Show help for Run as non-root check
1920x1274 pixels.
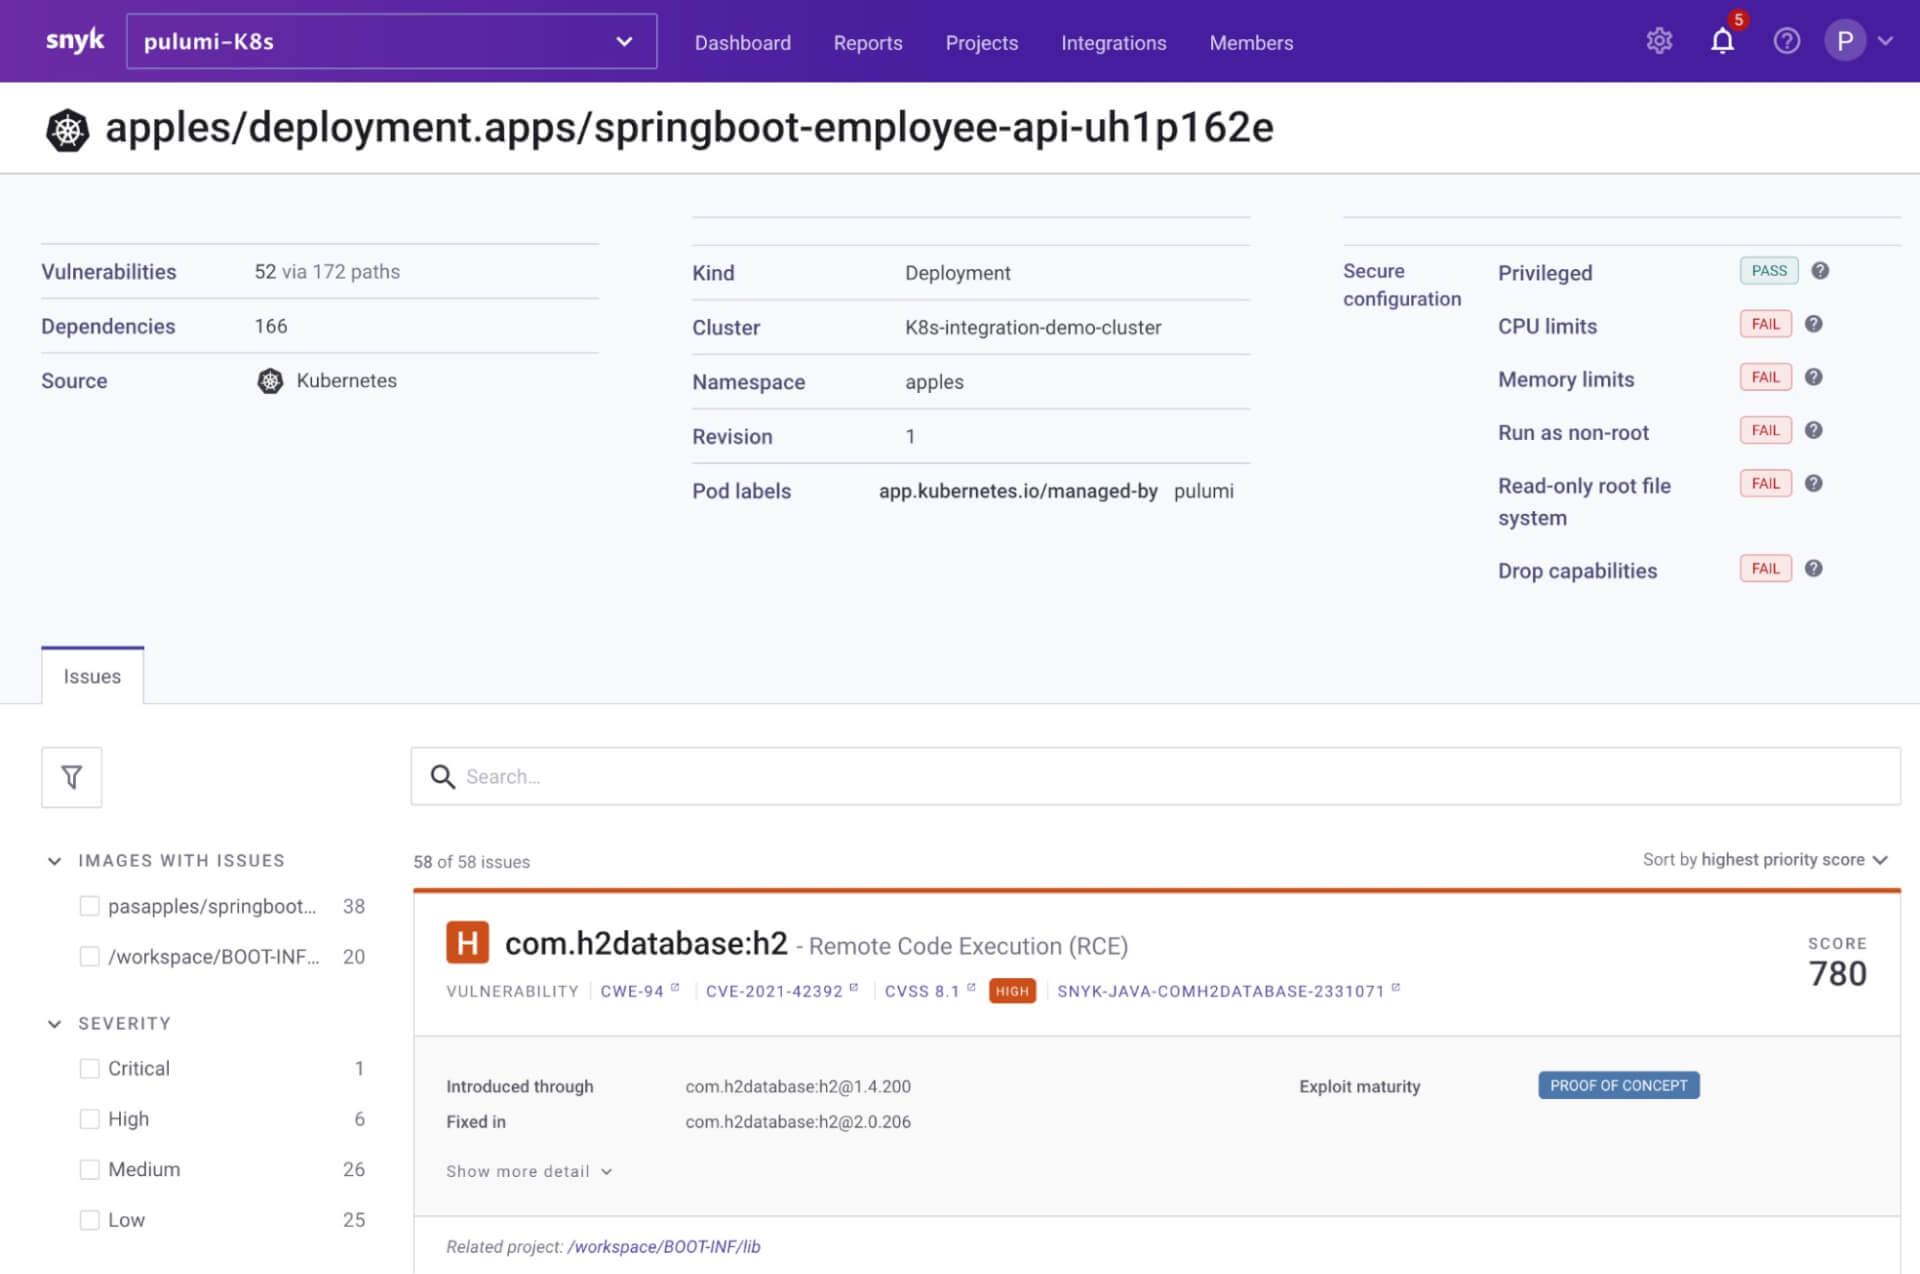pos(1814,430)
